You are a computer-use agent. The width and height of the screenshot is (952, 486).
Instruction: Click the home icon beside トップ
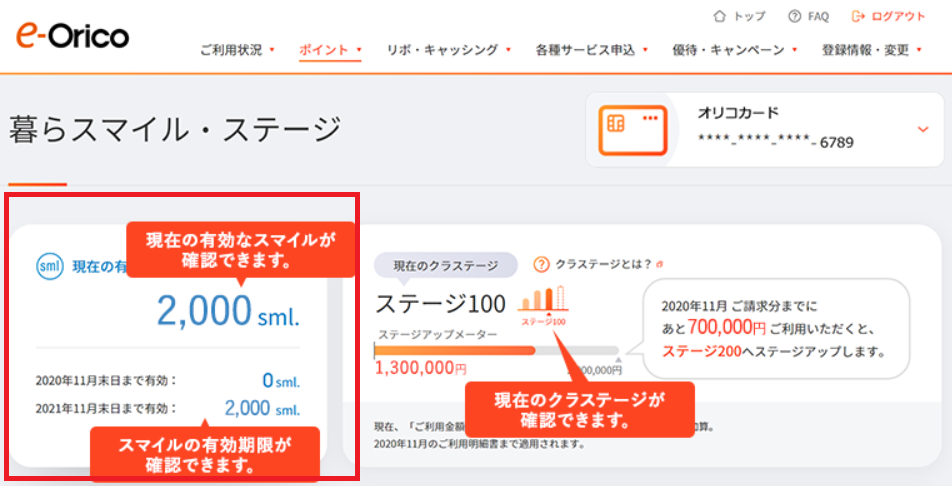(x=719, y=16)
